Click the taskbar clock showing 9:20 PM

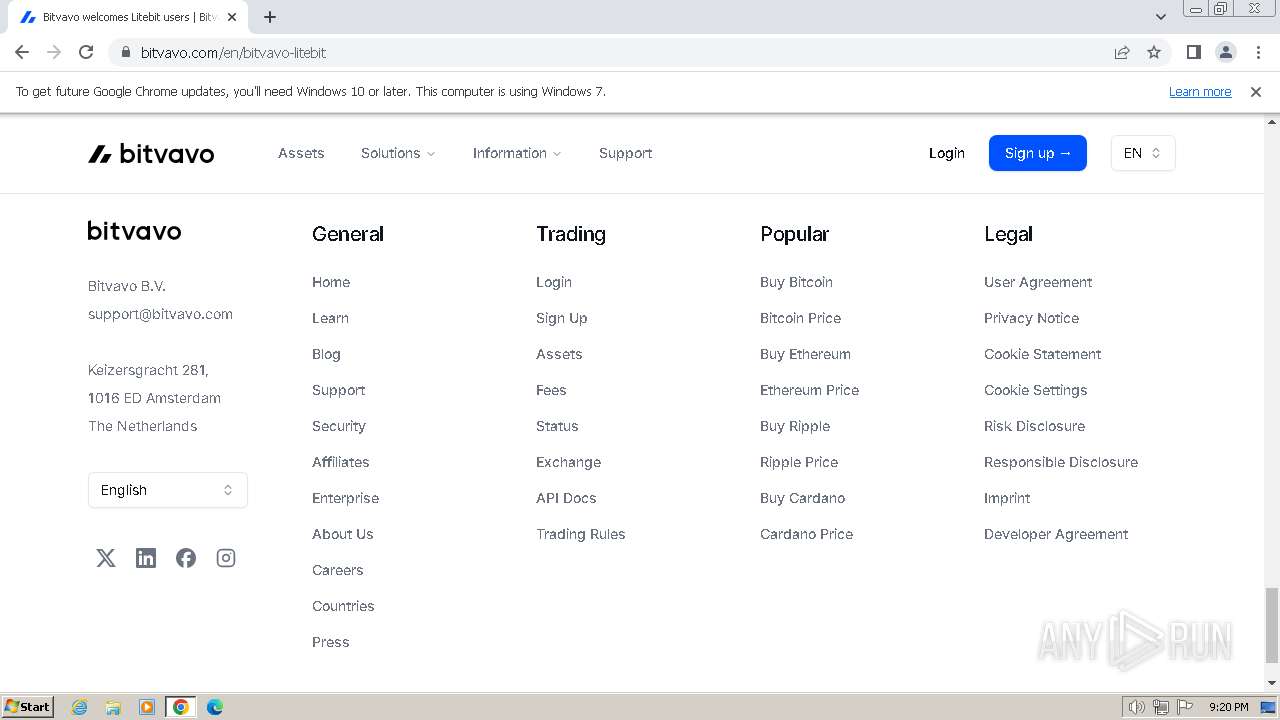click(1228, 707)
